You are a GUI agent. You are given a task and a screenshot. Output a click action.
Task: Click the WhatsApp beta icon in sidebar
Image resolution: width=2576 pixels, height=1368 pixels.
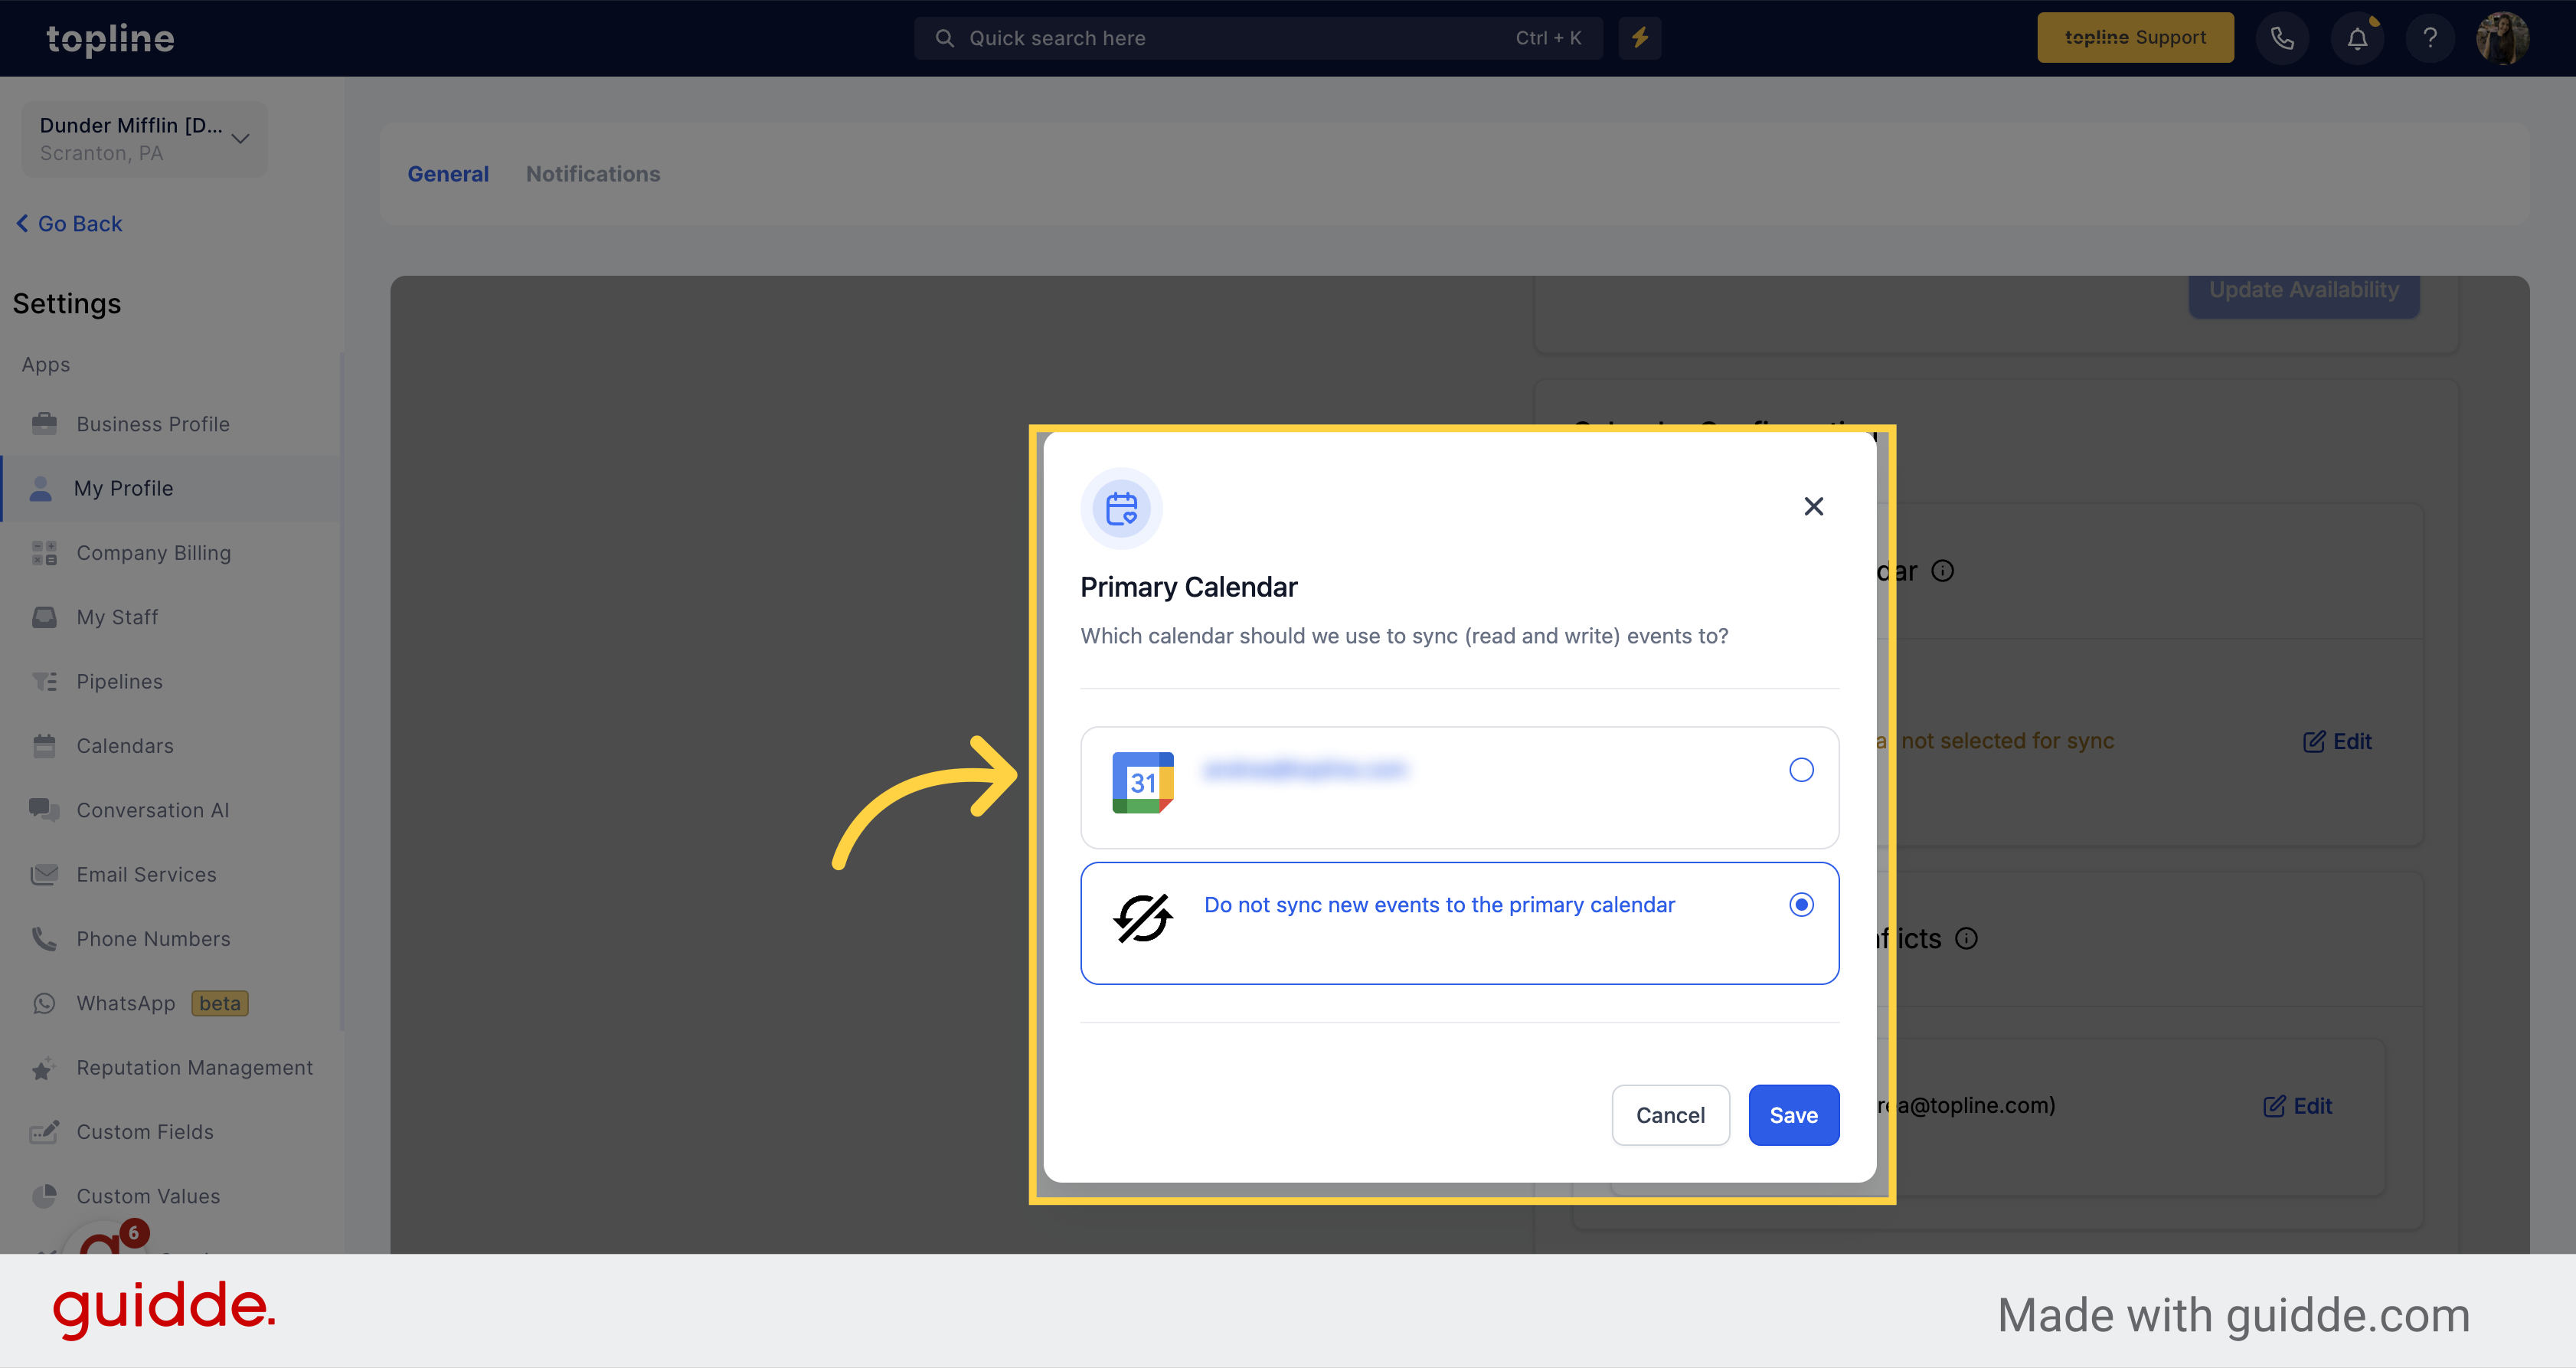click(x=43, y=1002)
